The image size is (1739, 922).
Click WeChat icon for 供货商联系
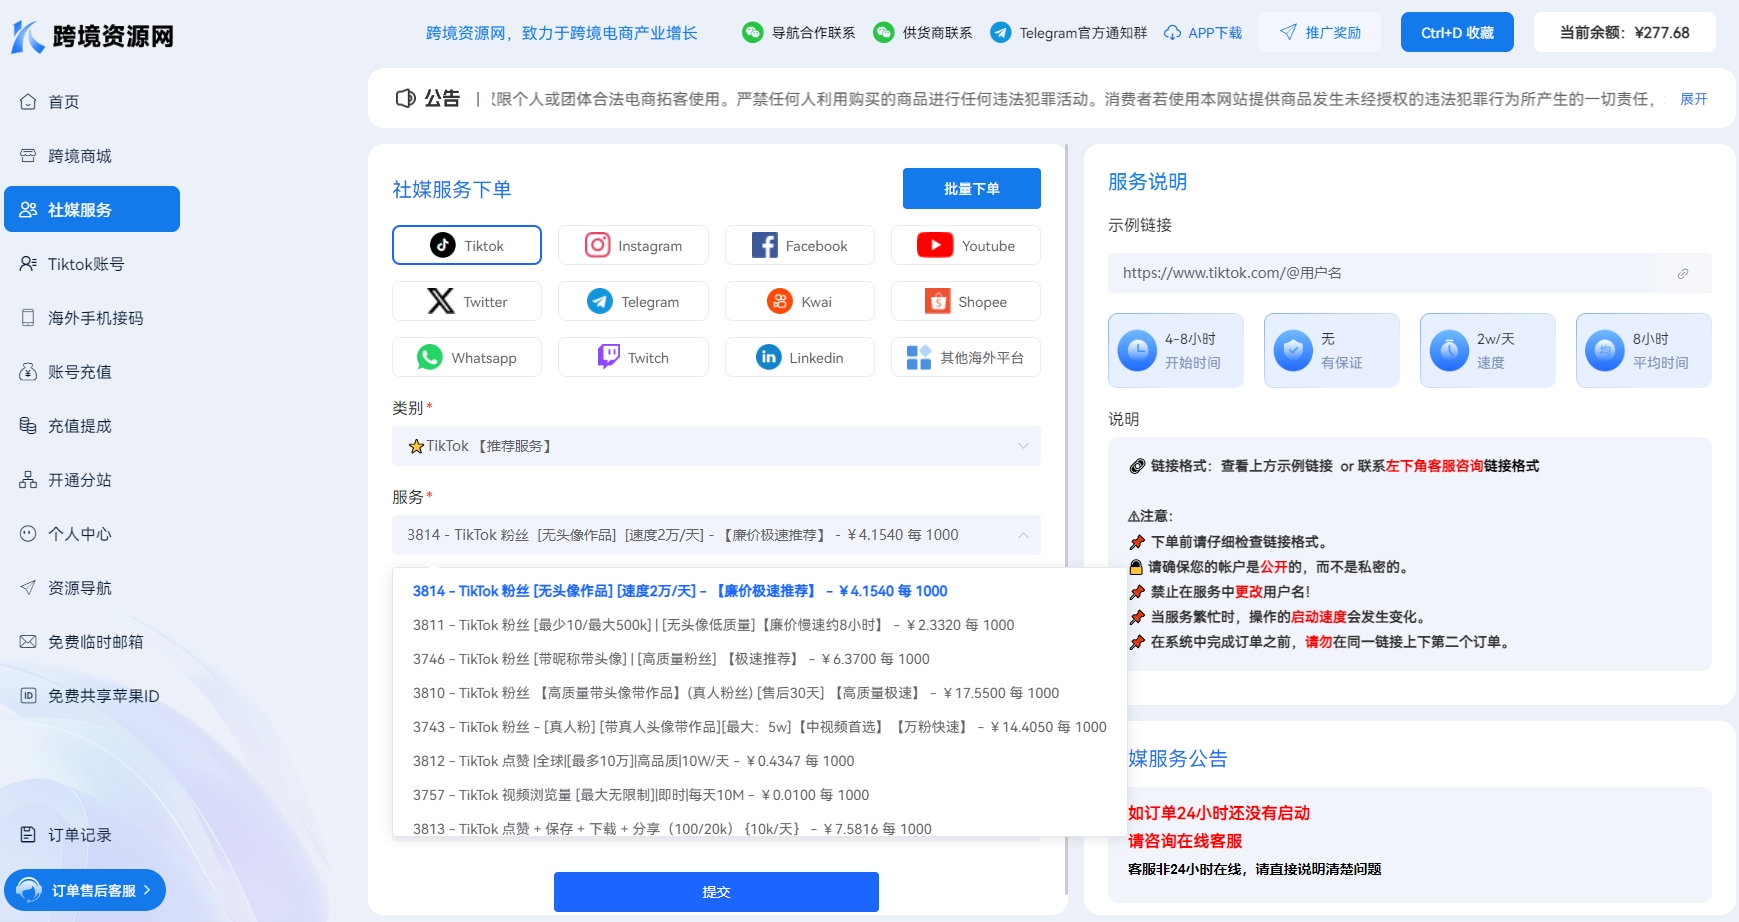coord(883,32)
